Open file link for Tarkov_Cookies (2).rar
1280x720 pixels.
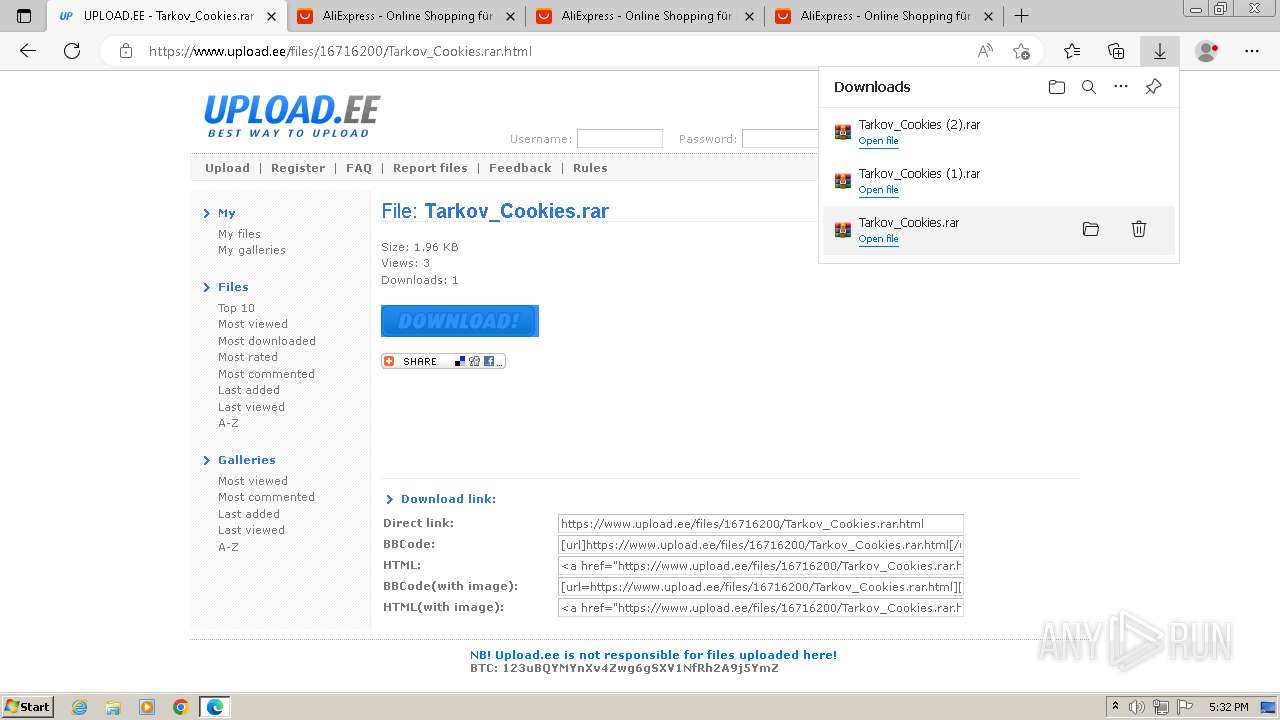tap(878, 141)
